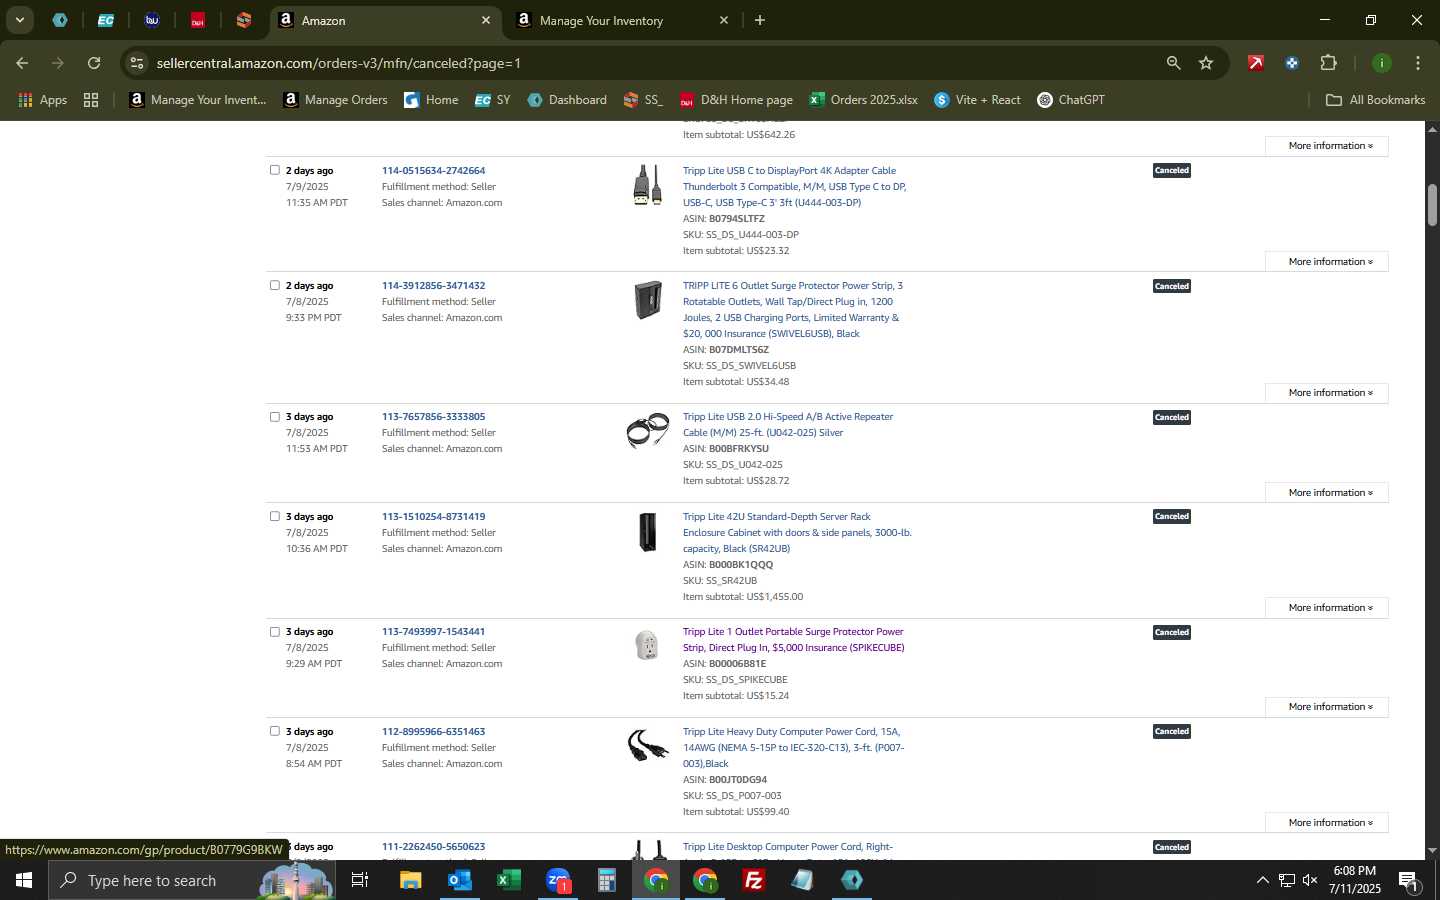Open the Extensions puzzle icon
1440x900 pixels.
click(1328, 63)
